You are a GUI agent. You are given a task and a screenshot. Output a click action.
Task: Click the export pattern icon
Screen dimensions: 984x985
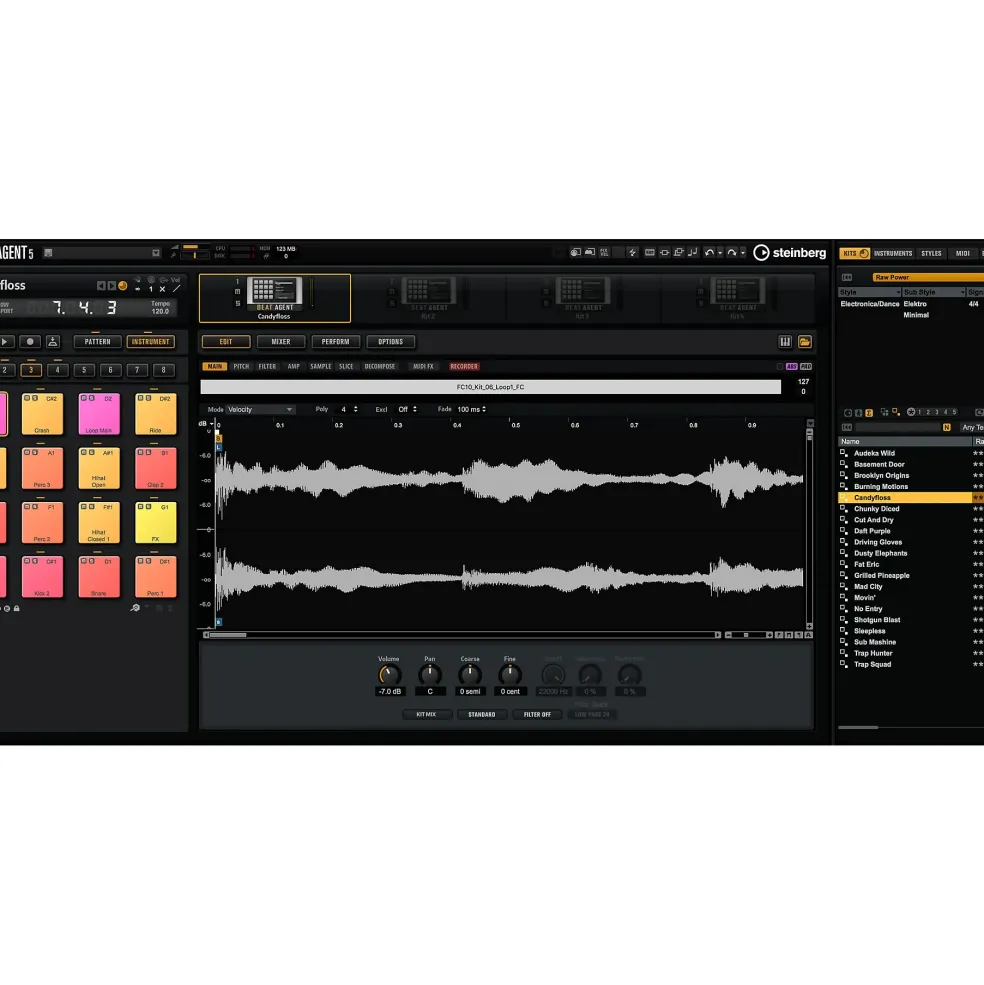pos(53,342)
